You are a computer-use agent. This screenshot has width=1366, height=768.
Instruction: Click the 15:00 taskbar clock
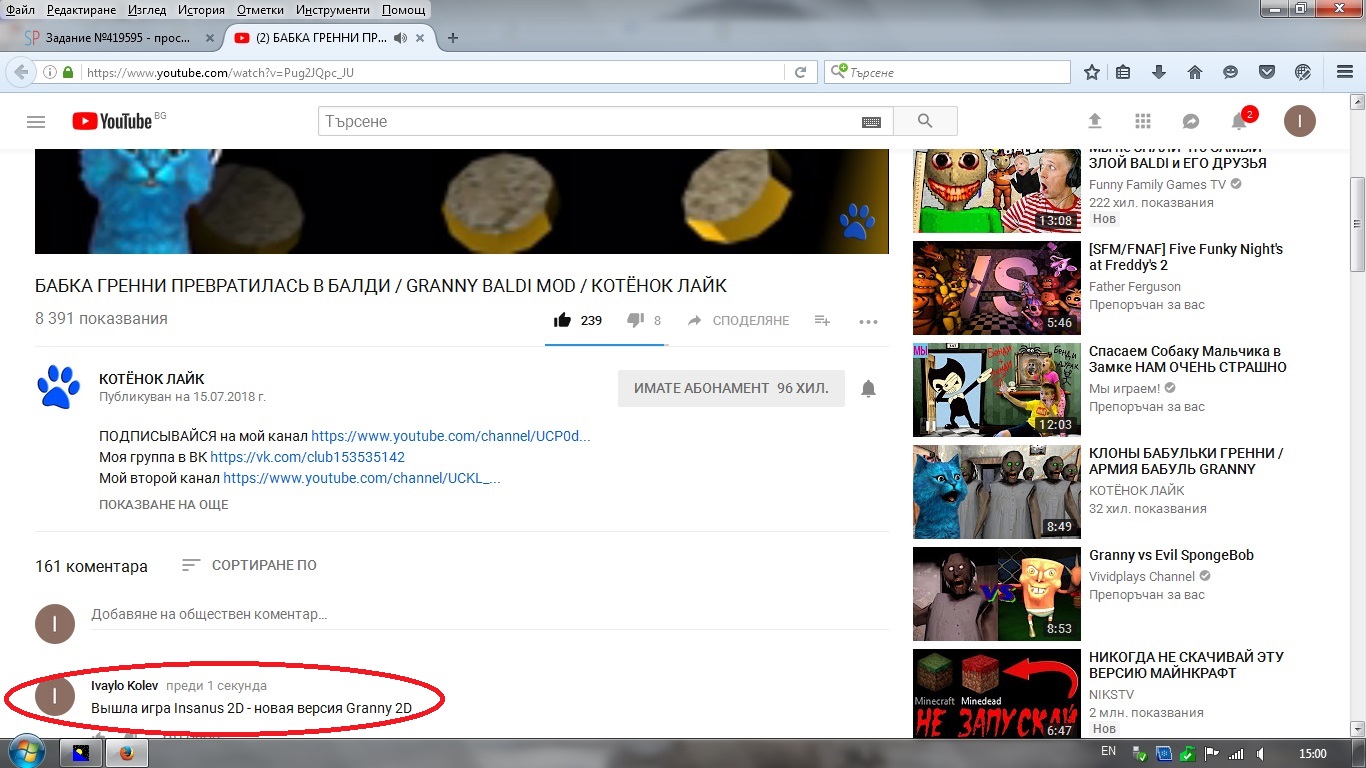pyautogui.click(x=1312, y=753)
